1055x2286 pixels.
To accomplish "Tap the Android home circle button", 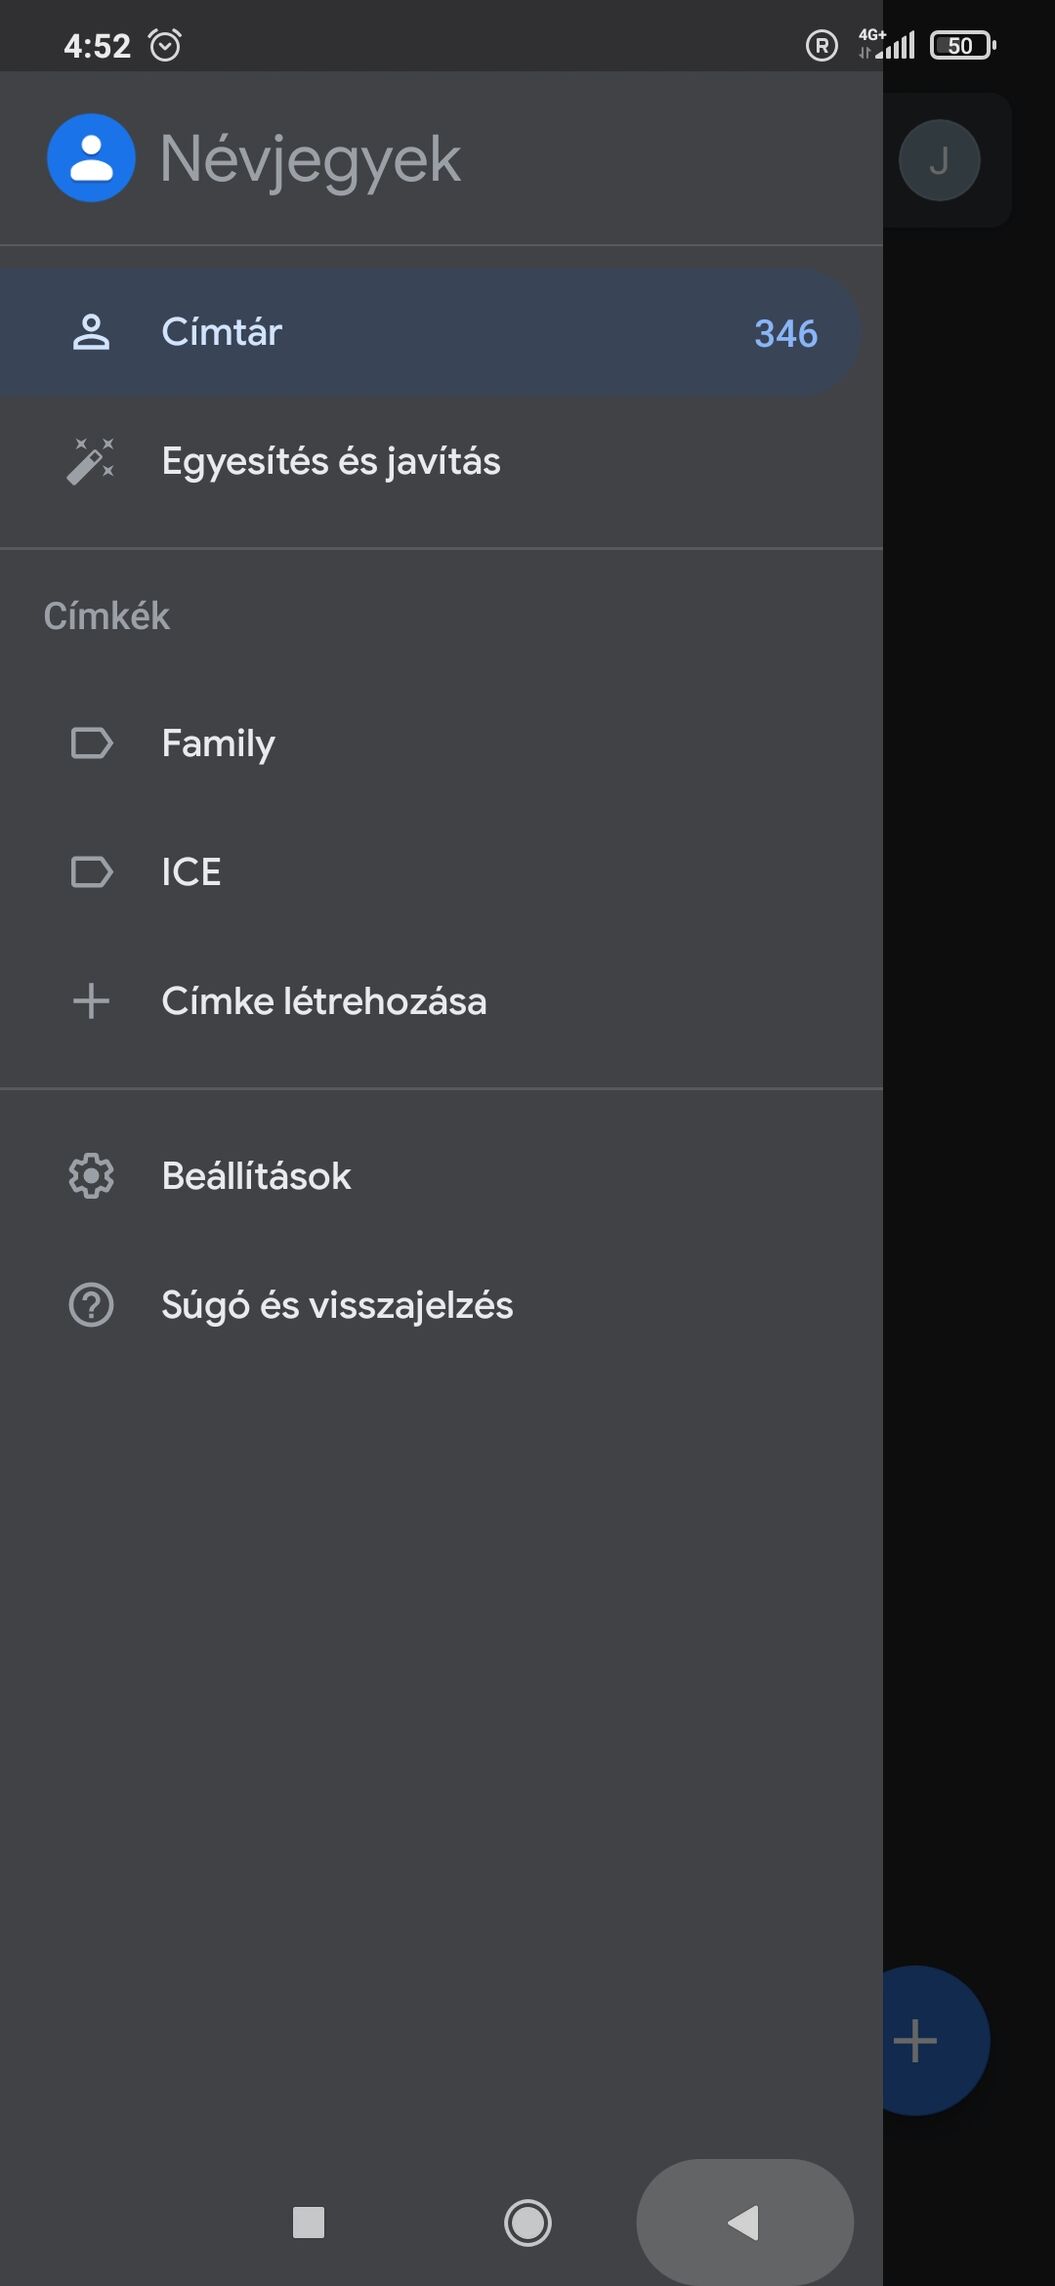I will [528, 2222].
